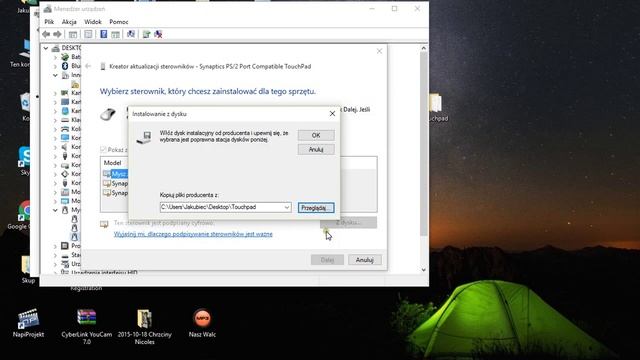Screen dimensions: 640x360
Task: Open the Properties toolbar icon
Action: (x=88, y=34)
